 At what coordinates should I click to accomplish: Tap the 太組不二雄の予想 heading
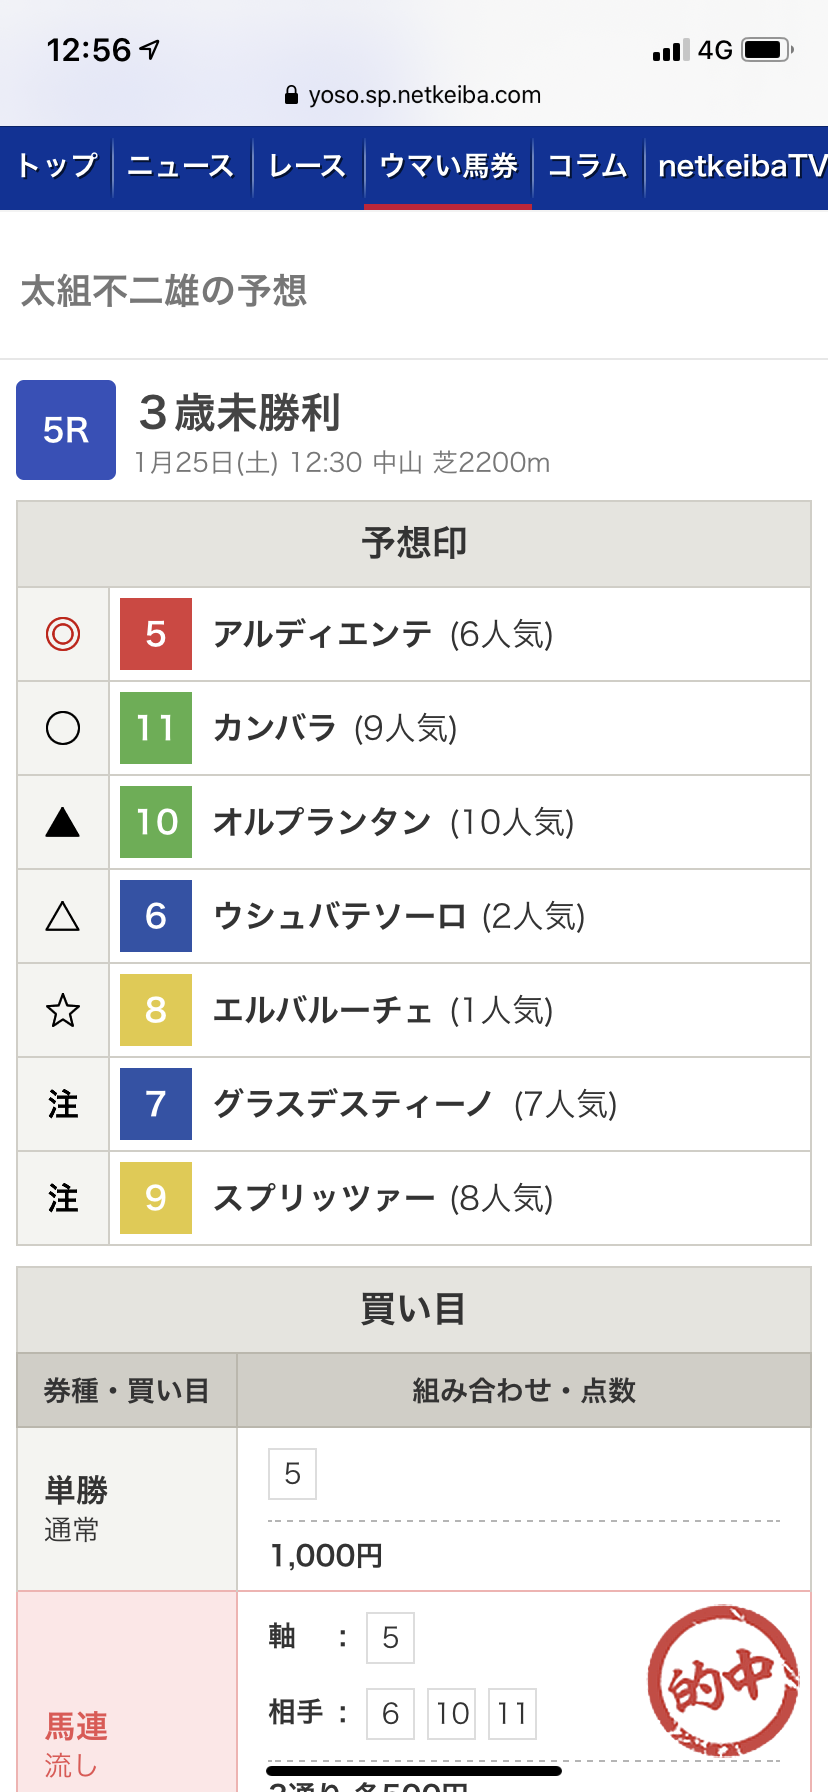tap(164, 291)
